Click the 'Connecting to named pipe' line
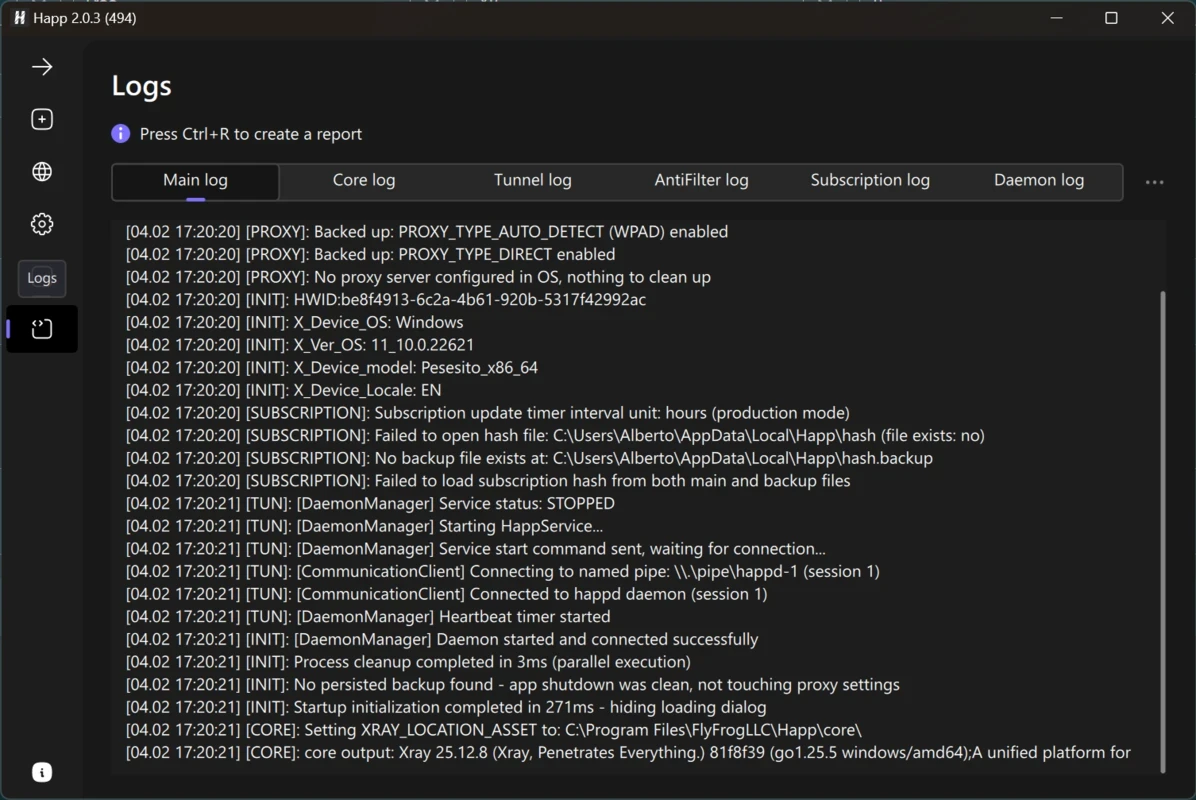The width and height of the screenshot is (1196, 800). point(503,572)
